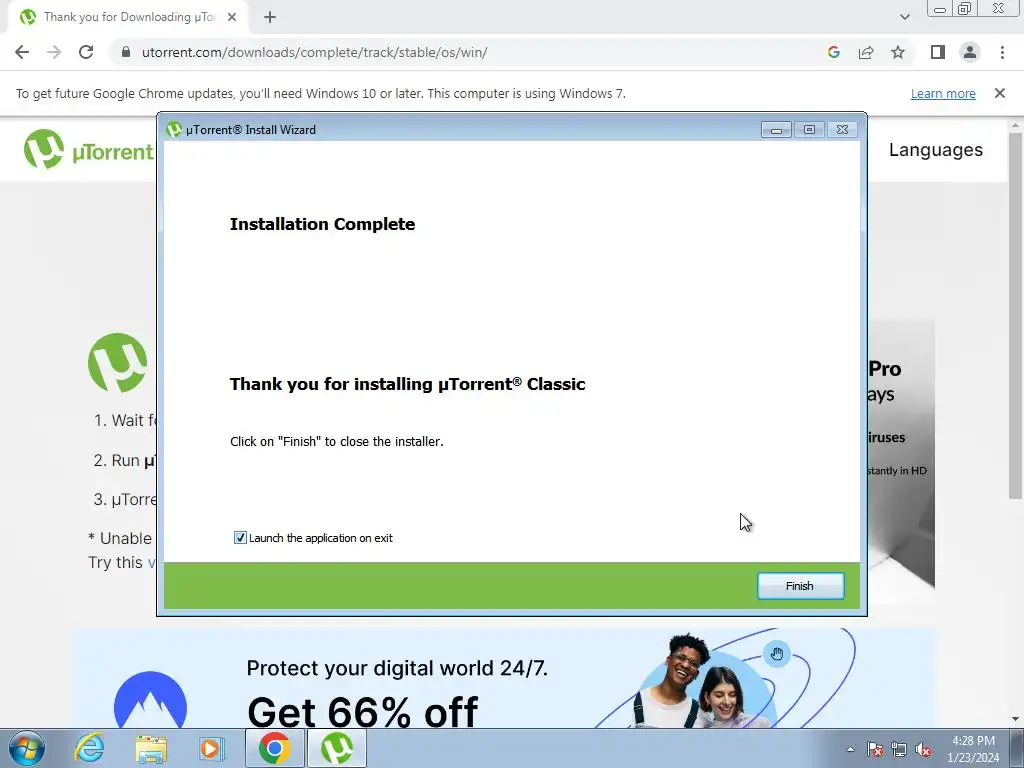This screenshot has width=1024, height=768.
Task: Click the Thank you for installing µTorrent text
Action: coord(408,384)
